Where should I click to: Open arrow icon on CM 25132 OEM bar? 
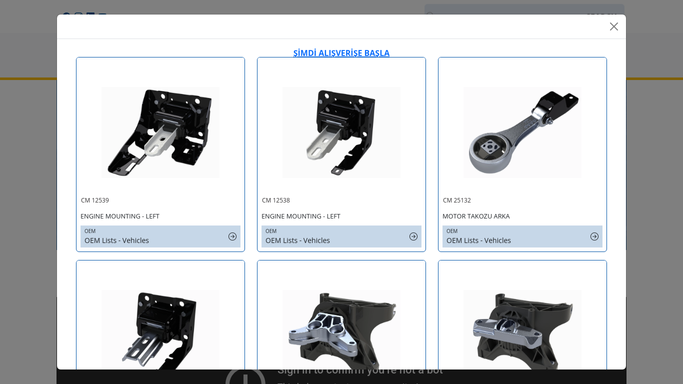[594, 236]
